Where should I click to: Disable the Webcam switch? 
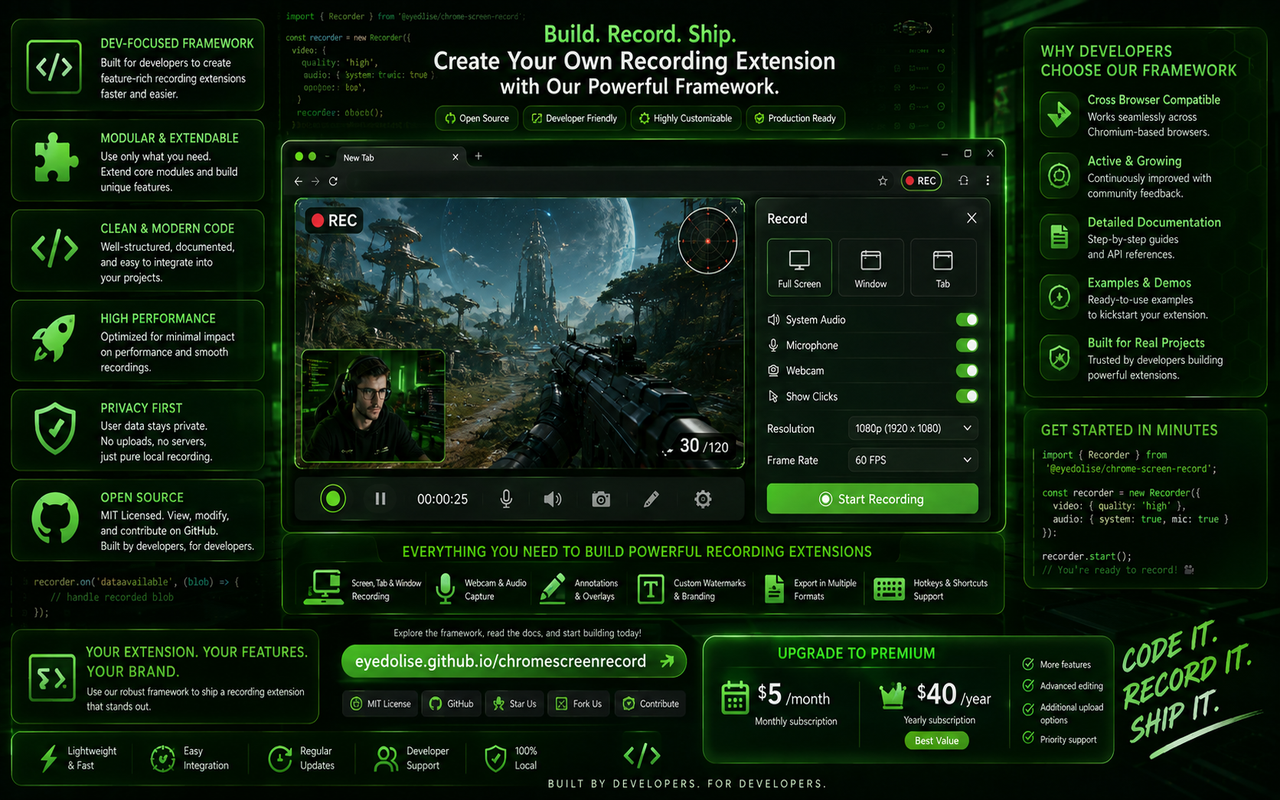tap(967, 371)
